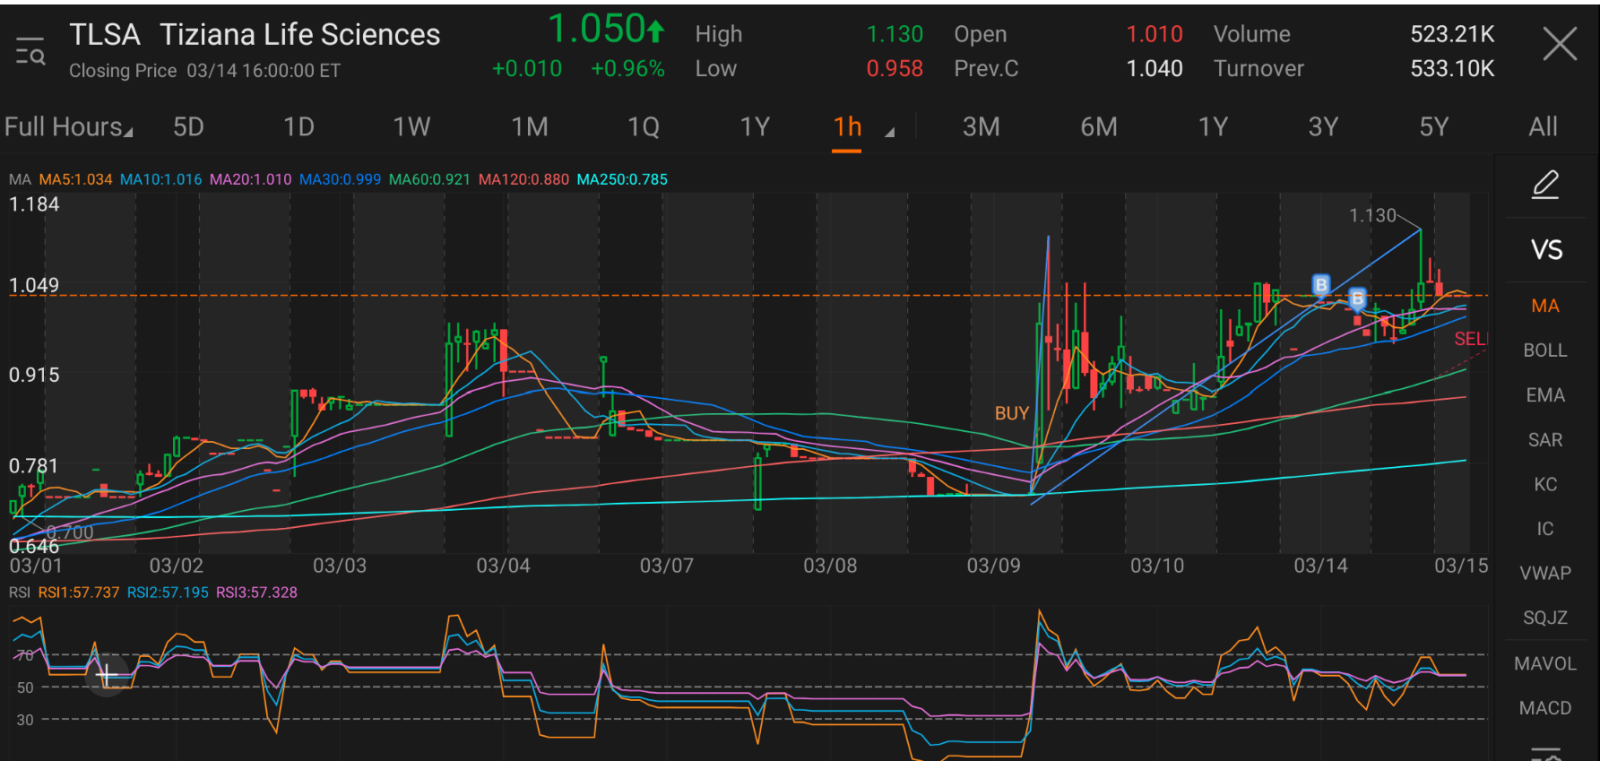Screen dimensions: 1600x761
Task: Close the chart with the X icon
Action: pyautogui.click(x=1559, y=45)
